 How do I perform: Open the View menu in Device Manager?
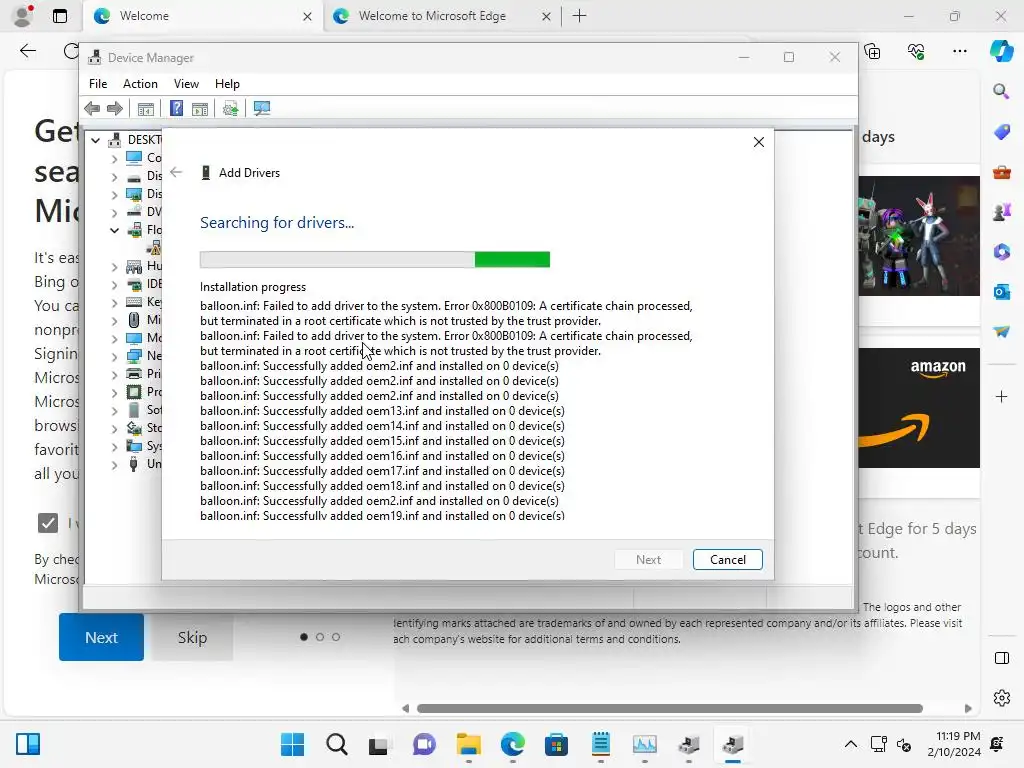tap(186, 84)
